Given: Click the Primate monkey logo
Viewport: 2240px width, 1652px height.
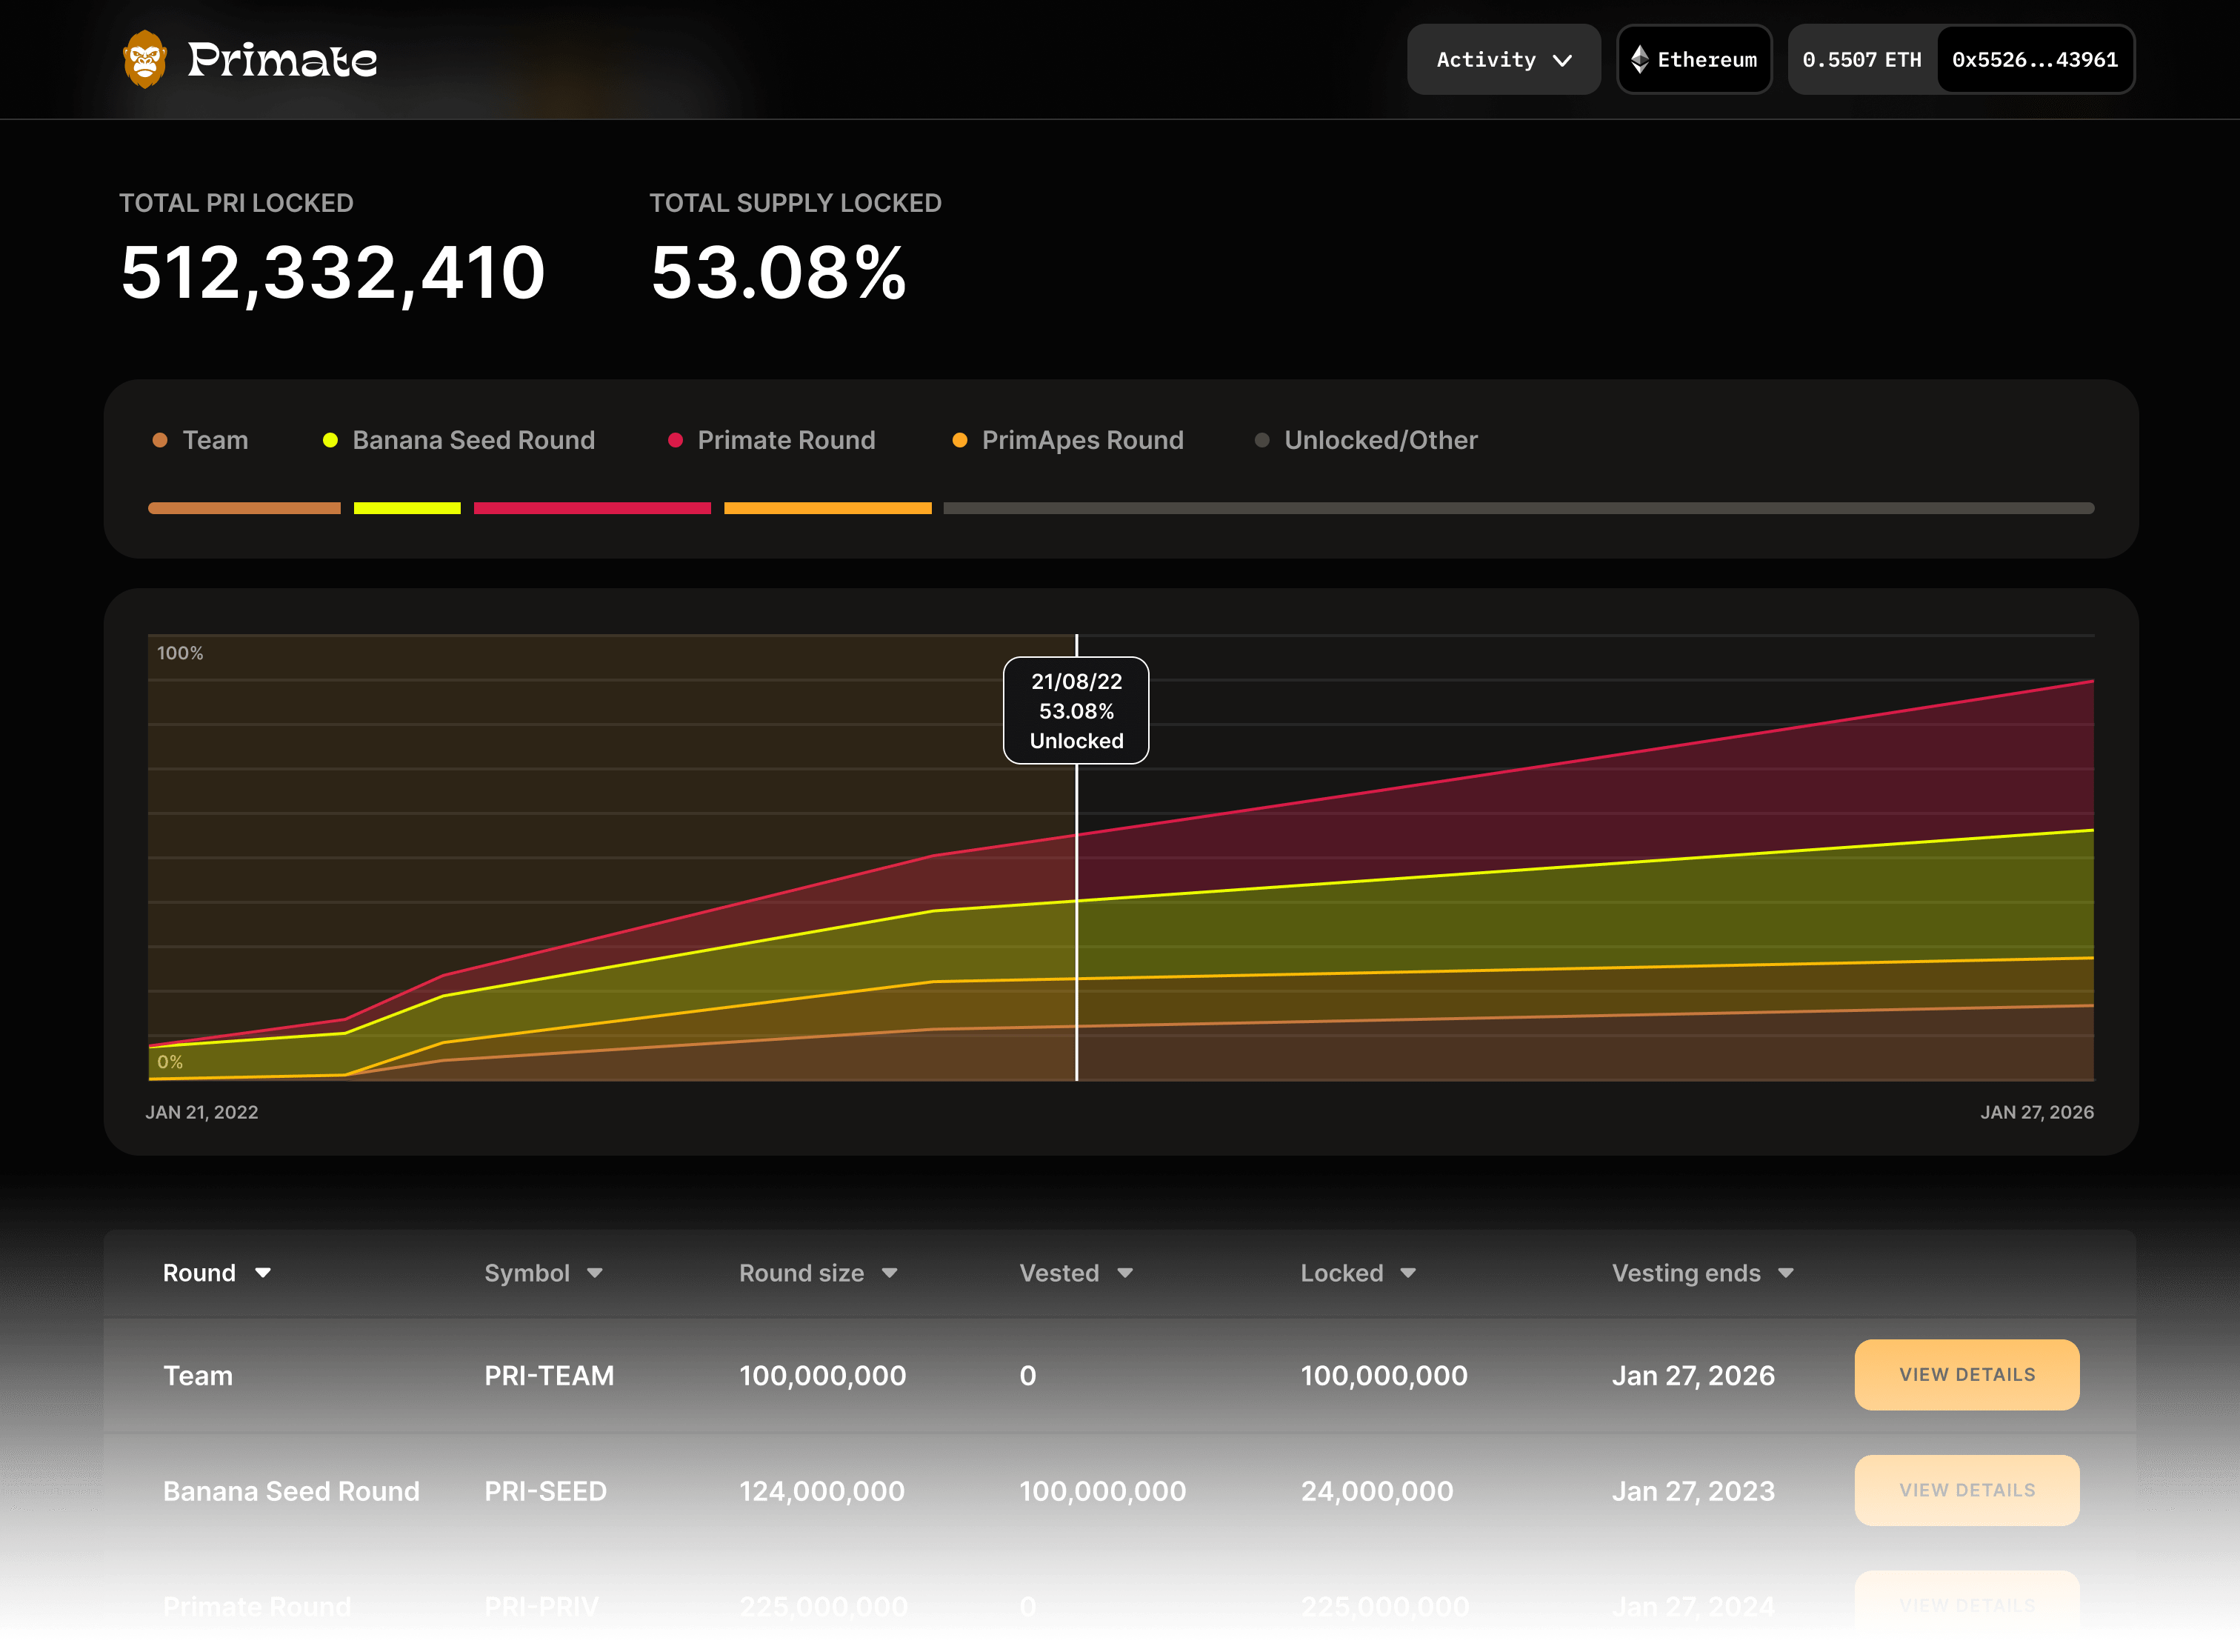Looking at the screenshot, I should coord(146,59).
